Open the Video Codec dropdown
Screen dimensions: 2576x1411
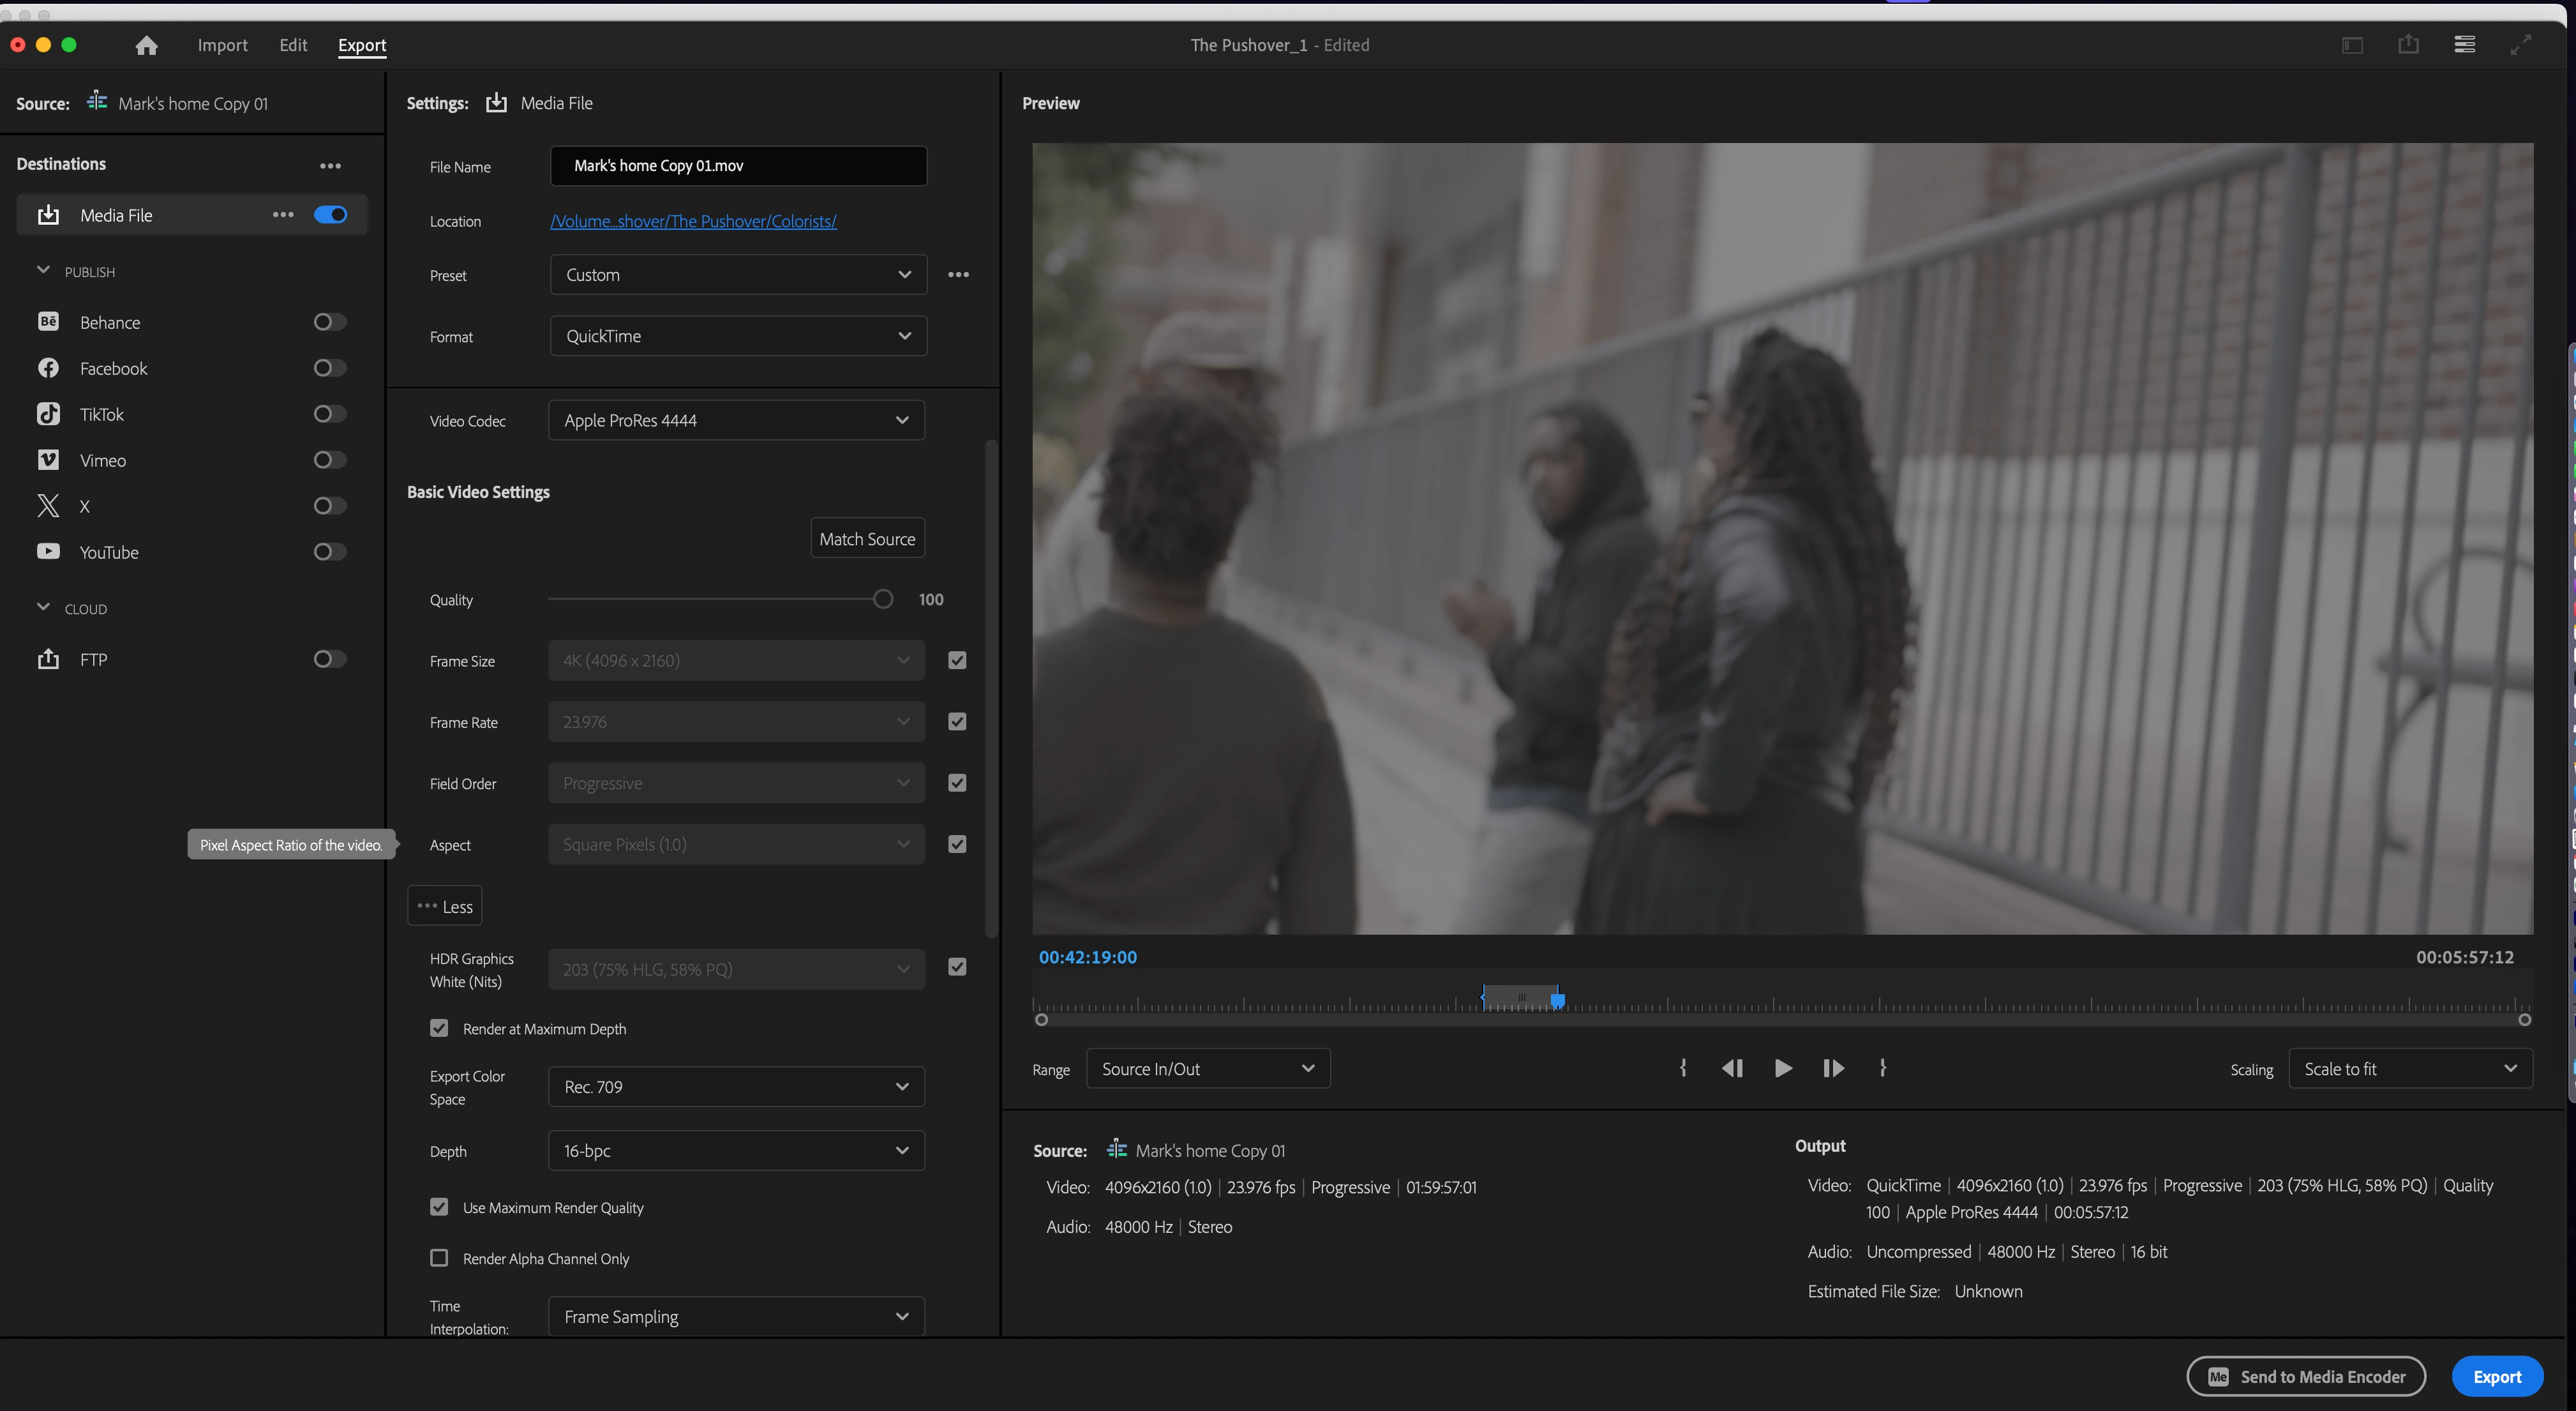point(736,421)
